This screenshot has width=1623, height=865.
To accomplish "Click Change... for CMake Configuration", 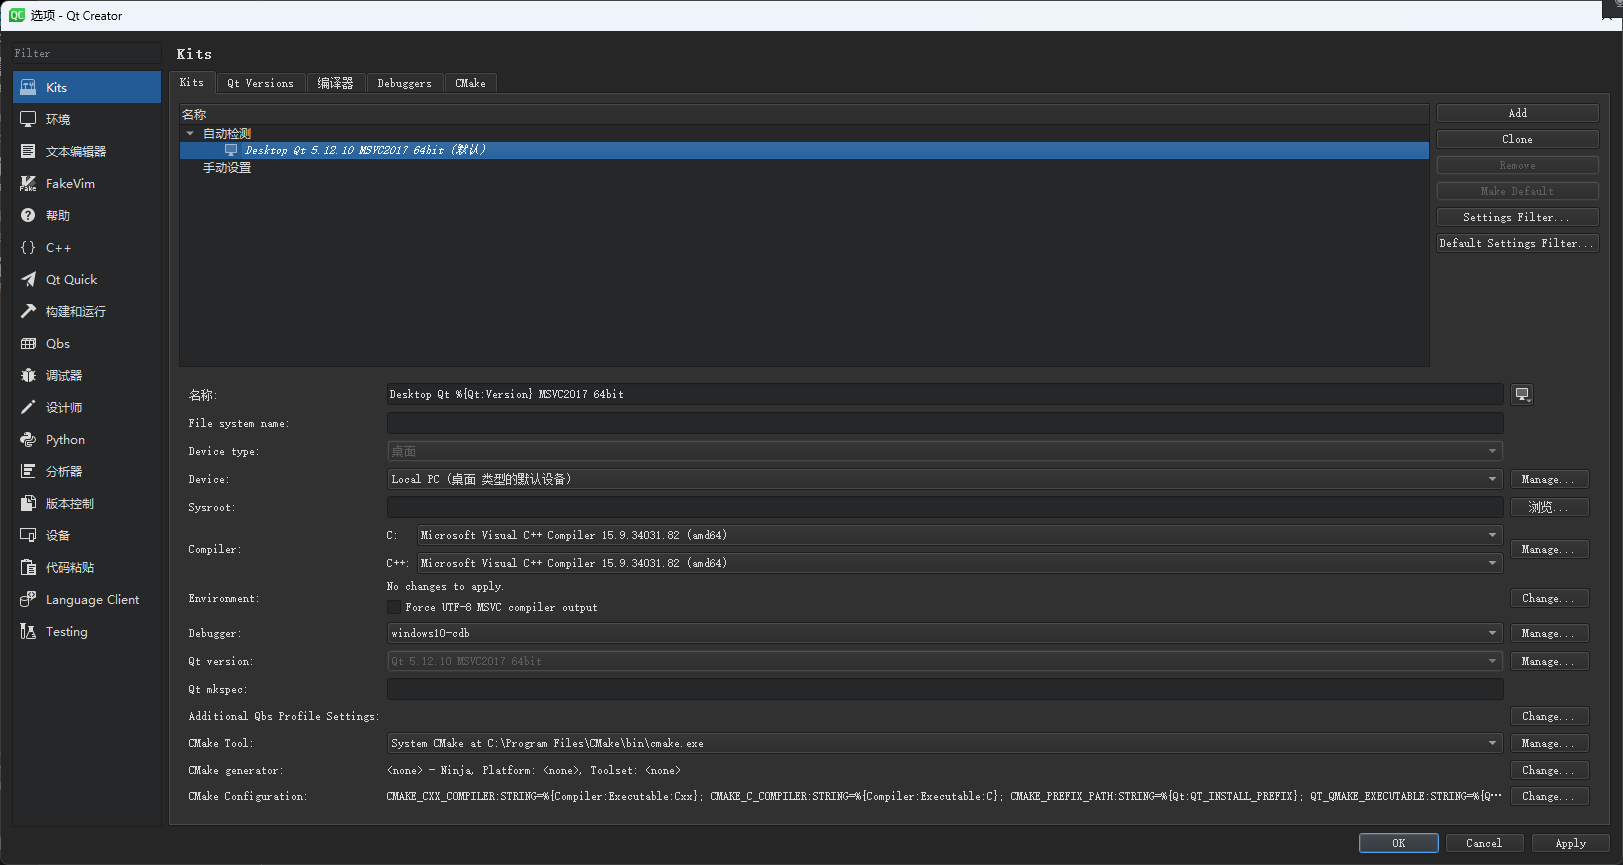I will (x=1549, y=796).
